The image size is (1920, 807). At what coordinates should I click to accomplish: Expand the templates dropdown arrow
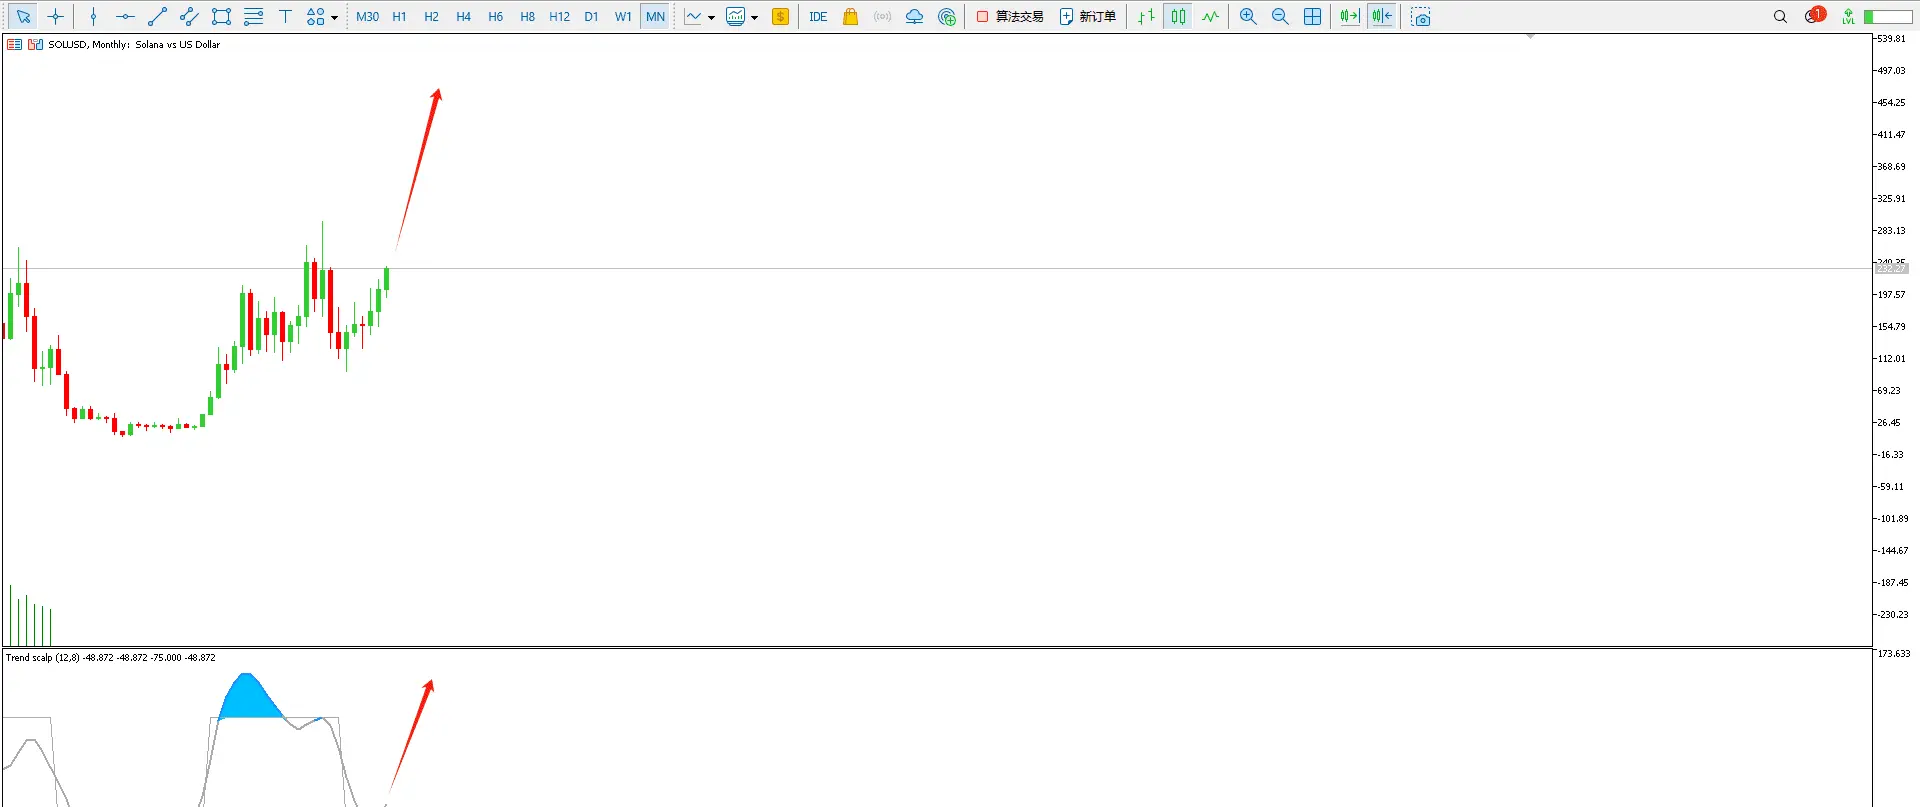tap(754, 17)
